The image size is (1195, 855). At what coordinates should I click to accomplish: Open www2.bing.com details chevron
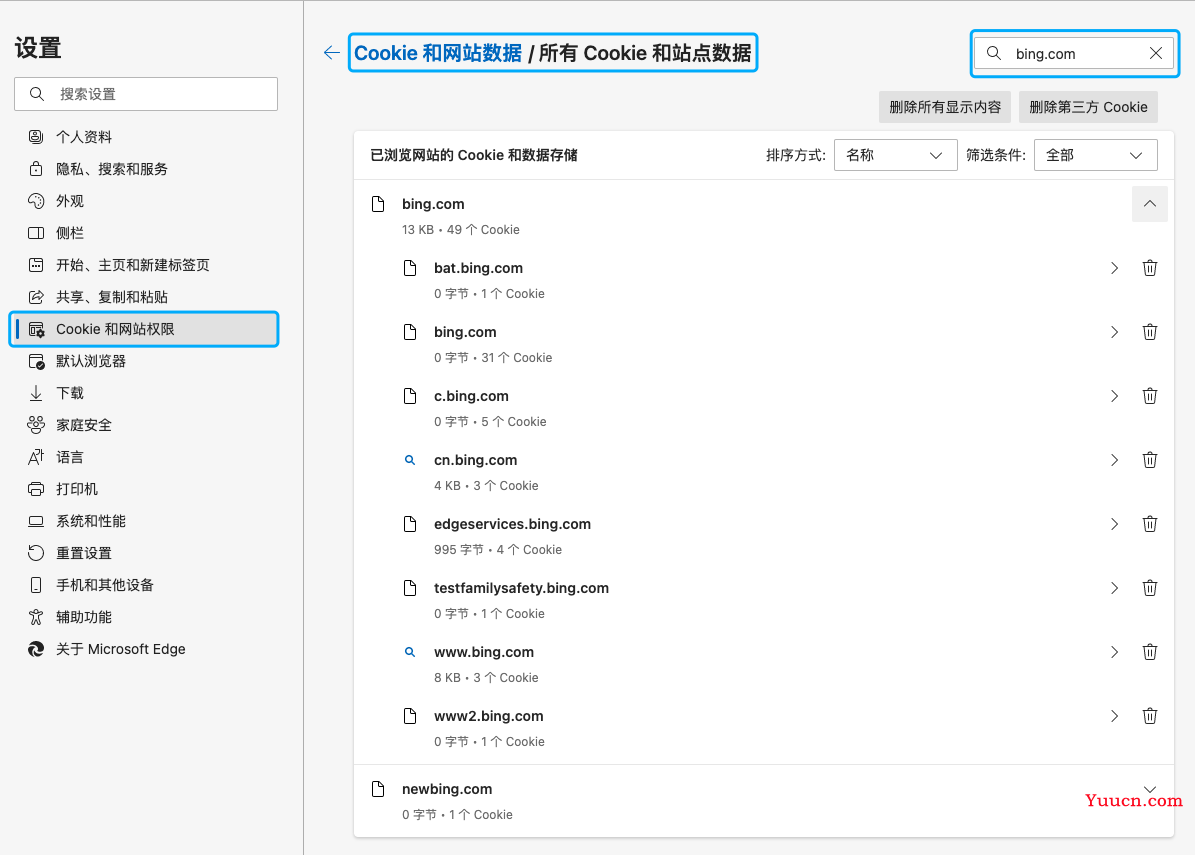[x=1114, y=716]
